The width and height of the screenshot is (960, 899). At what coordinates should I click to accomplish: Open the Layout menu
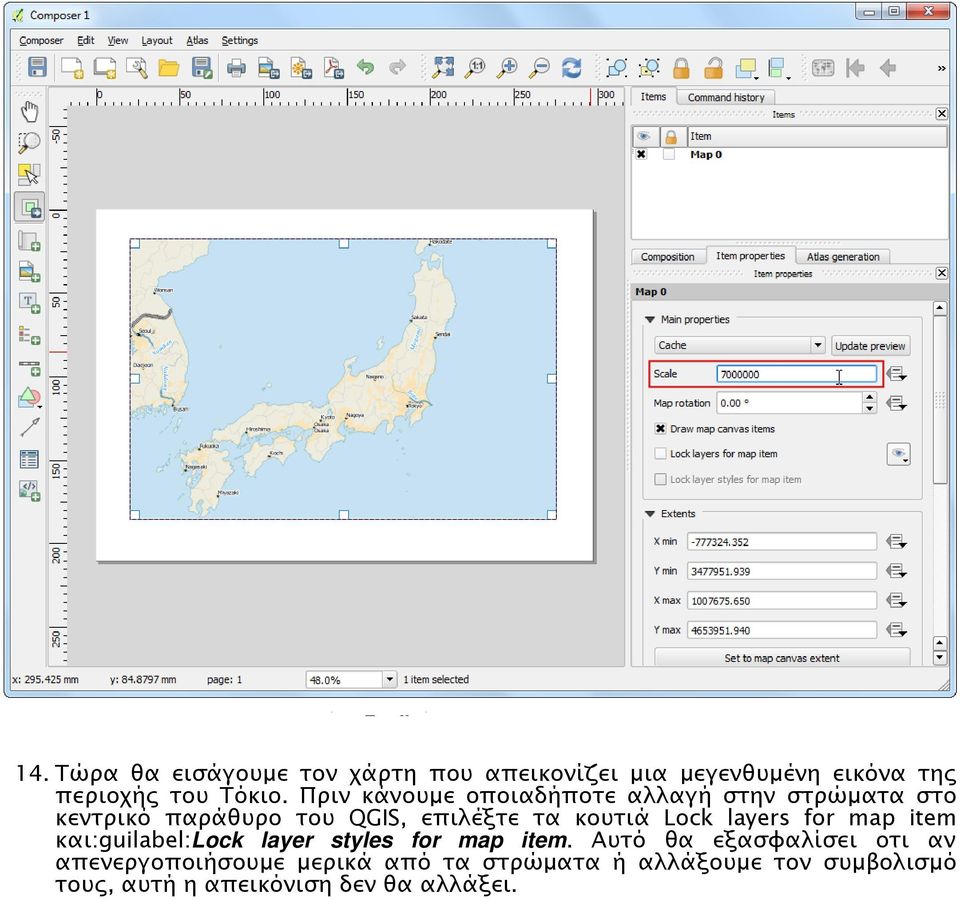[157, 40]
